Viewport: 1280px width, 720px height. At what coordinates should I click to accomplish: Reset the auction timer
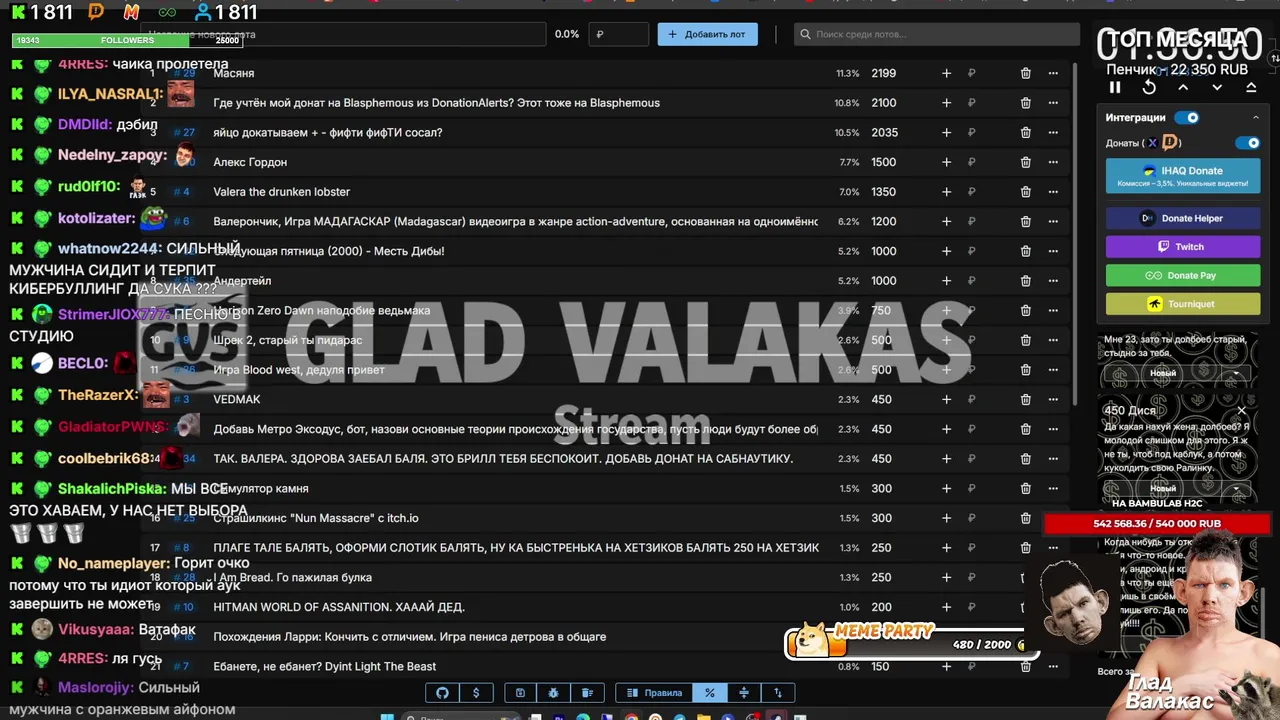[x=1149, y=88]
